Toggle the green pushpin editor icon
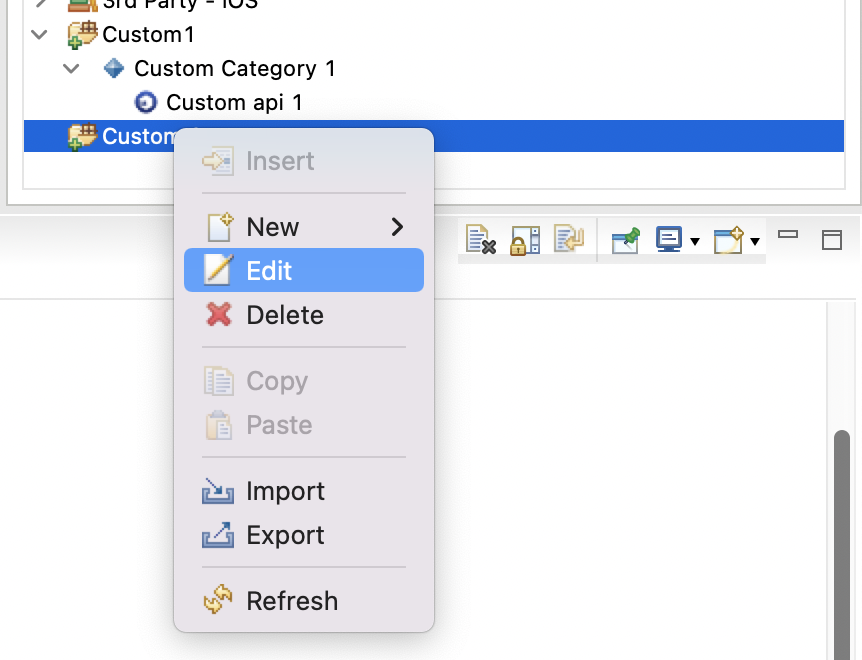Viewport: 862px width, 660px height. click(x=624, y=239)
